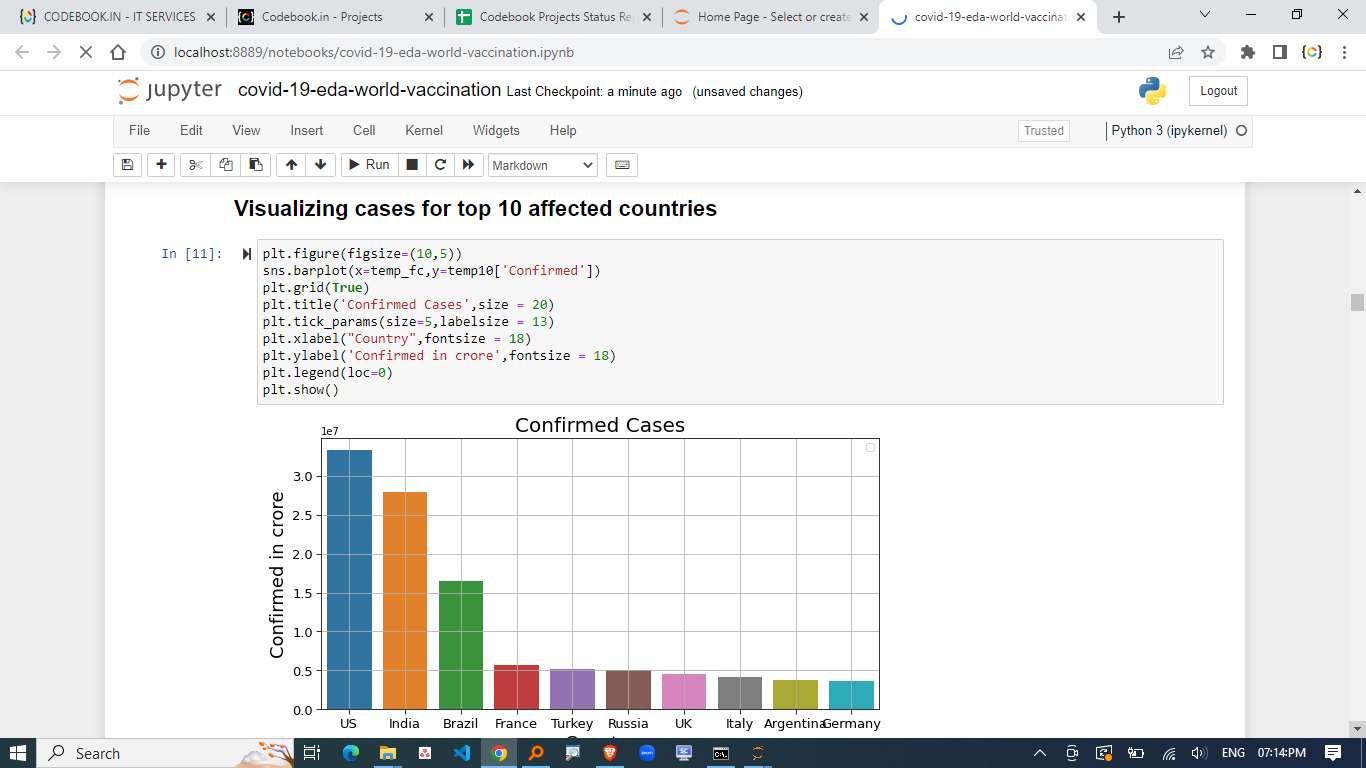Click the taskbar Search box
This screenshot has width=1366, height=768.
167,753
